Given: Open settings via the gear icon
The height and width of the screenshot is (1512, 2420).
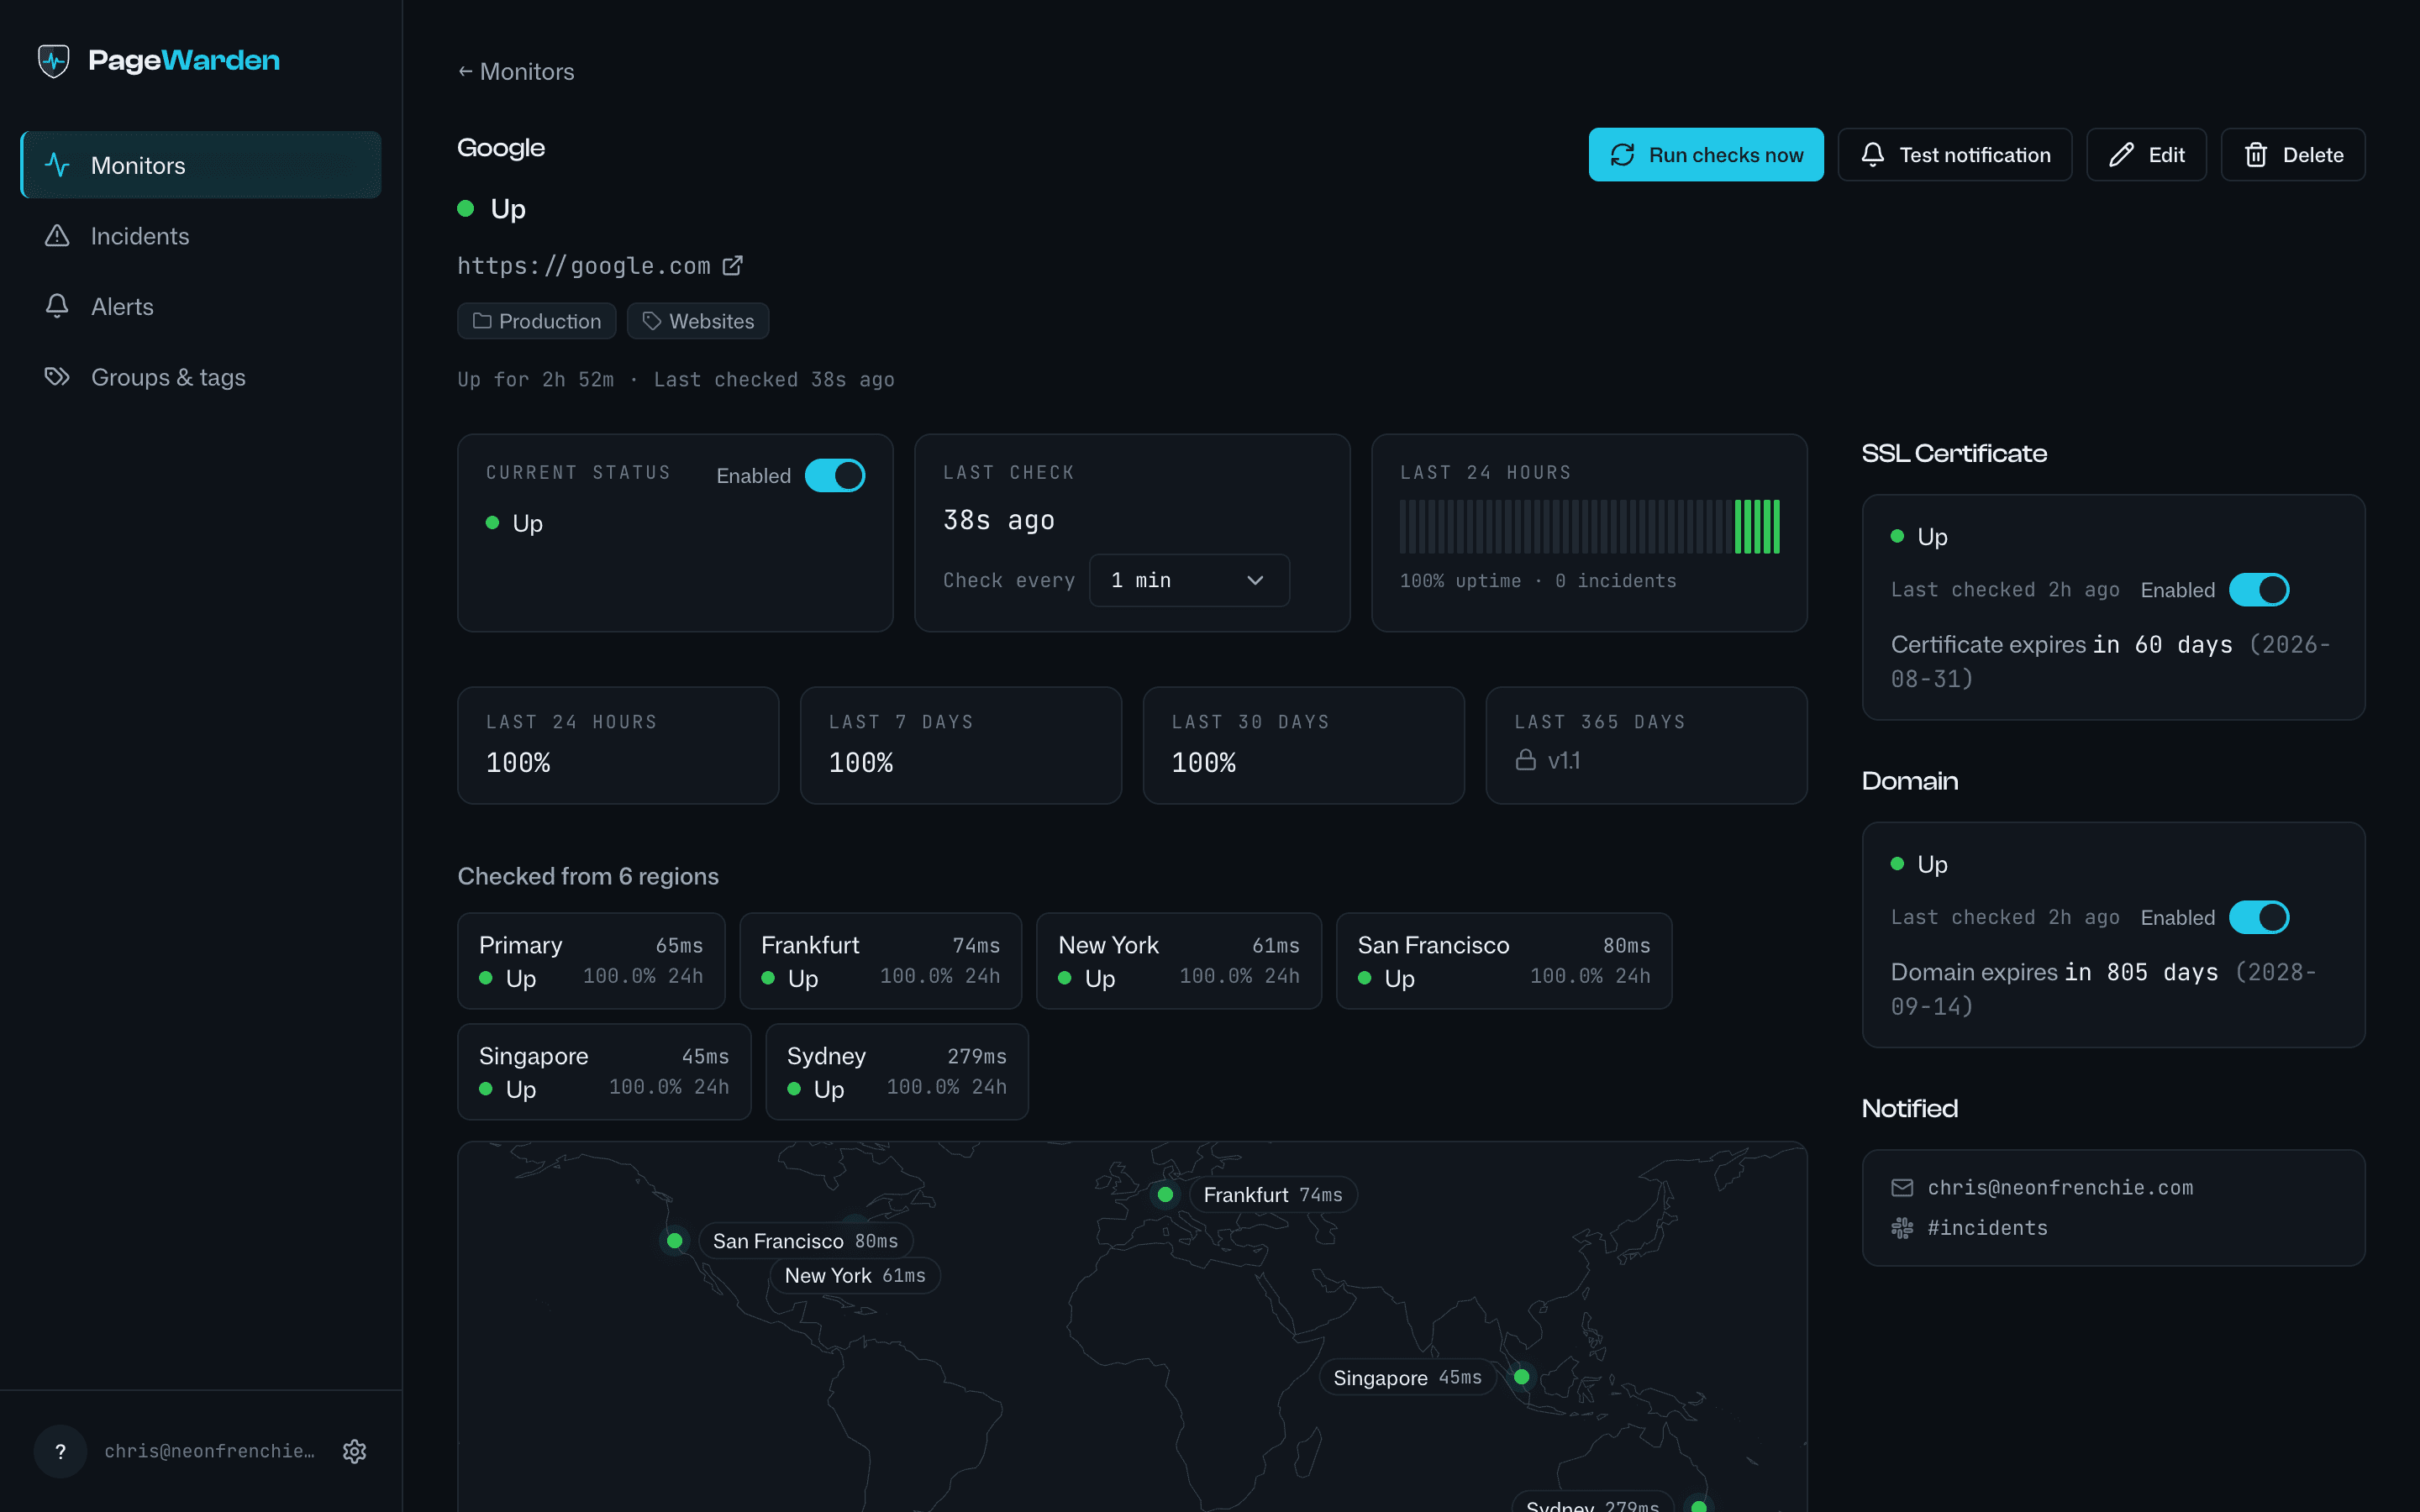Looking at the screenshot, I should (x=355, y=1451).
